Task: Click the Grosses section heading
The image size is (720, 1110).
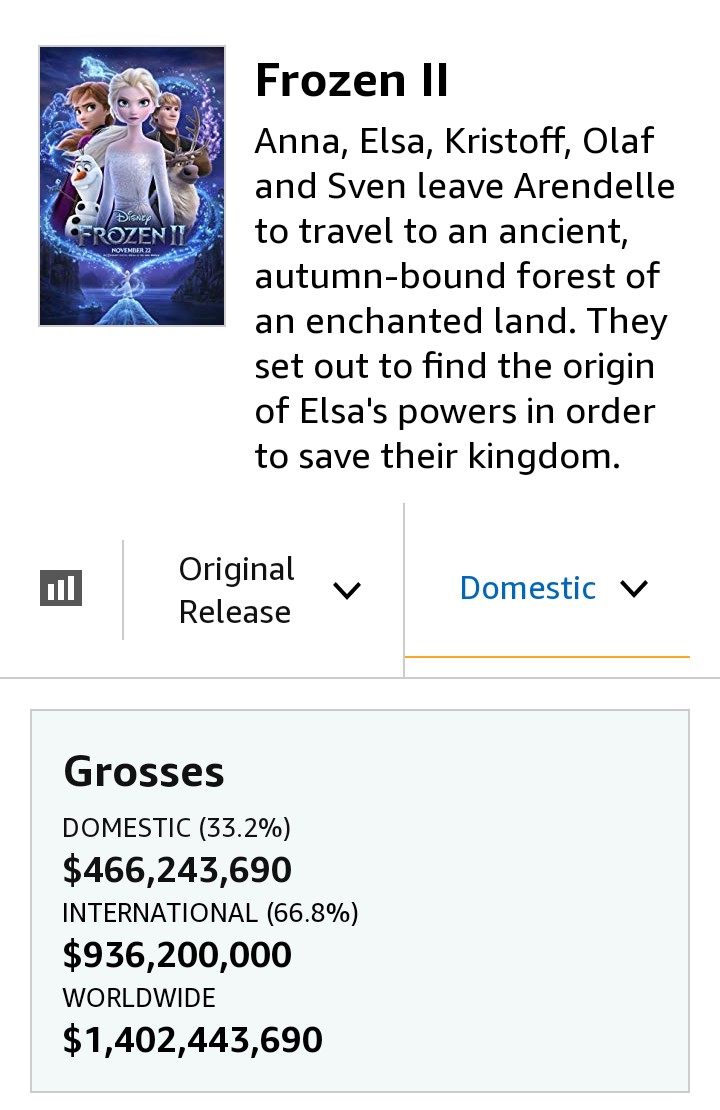Action: tap(144, 772)
